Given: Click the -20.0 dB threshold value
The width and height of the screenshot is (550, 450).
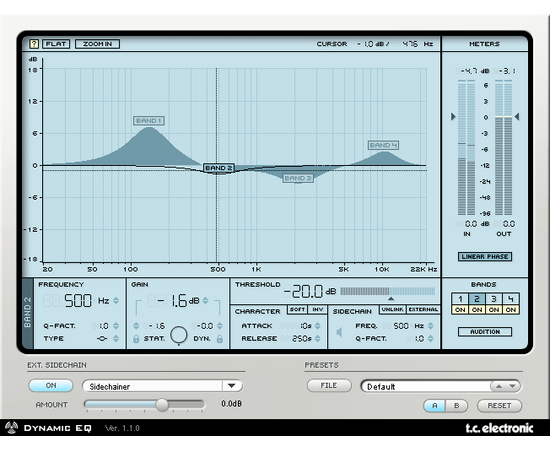Looking at the screenshot, I should 304,291.
